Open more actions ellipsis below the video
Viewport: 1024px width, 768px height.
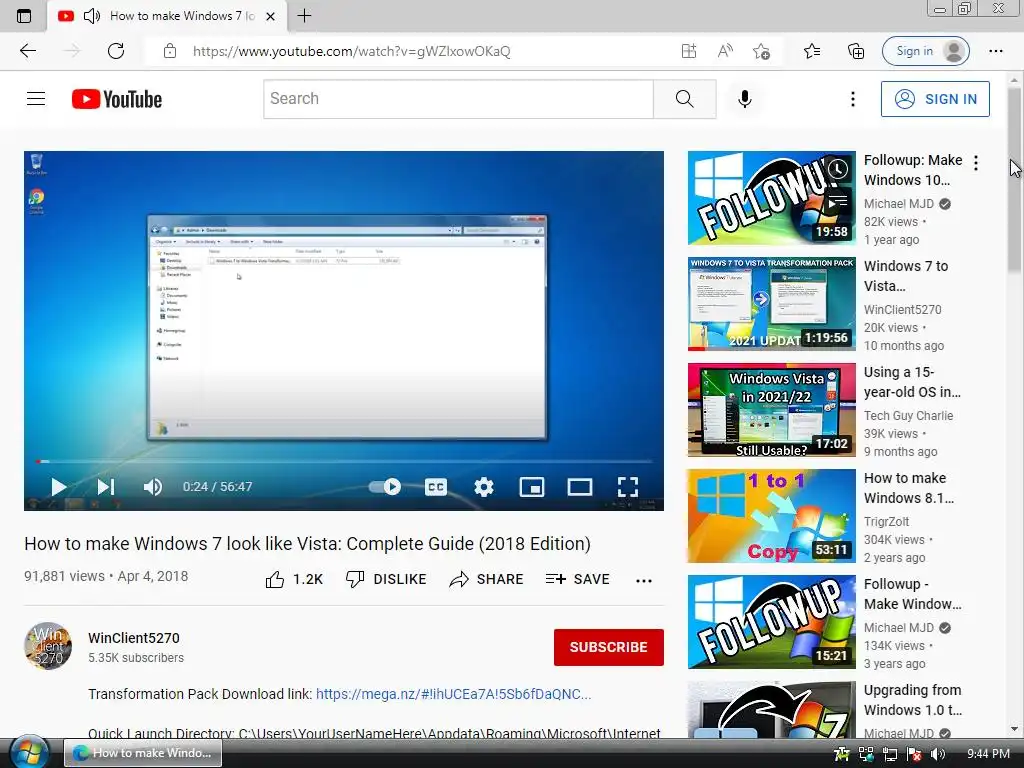[644, 580]
